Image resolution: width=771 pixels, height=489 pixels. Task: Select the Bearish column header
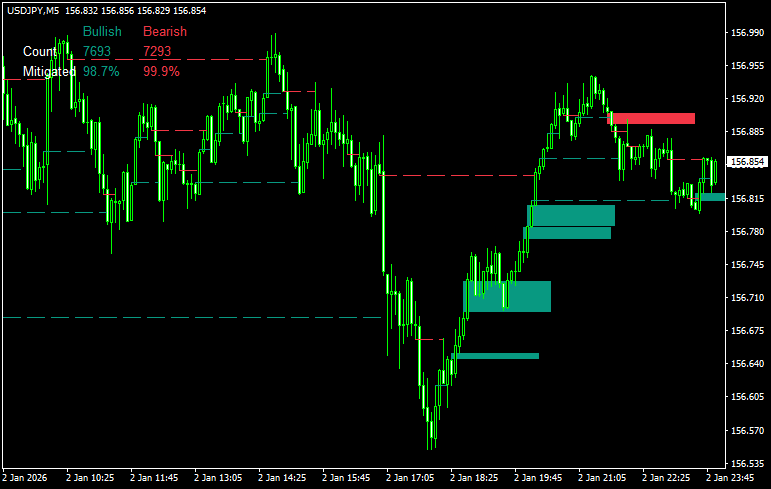[x=164, y=31]
